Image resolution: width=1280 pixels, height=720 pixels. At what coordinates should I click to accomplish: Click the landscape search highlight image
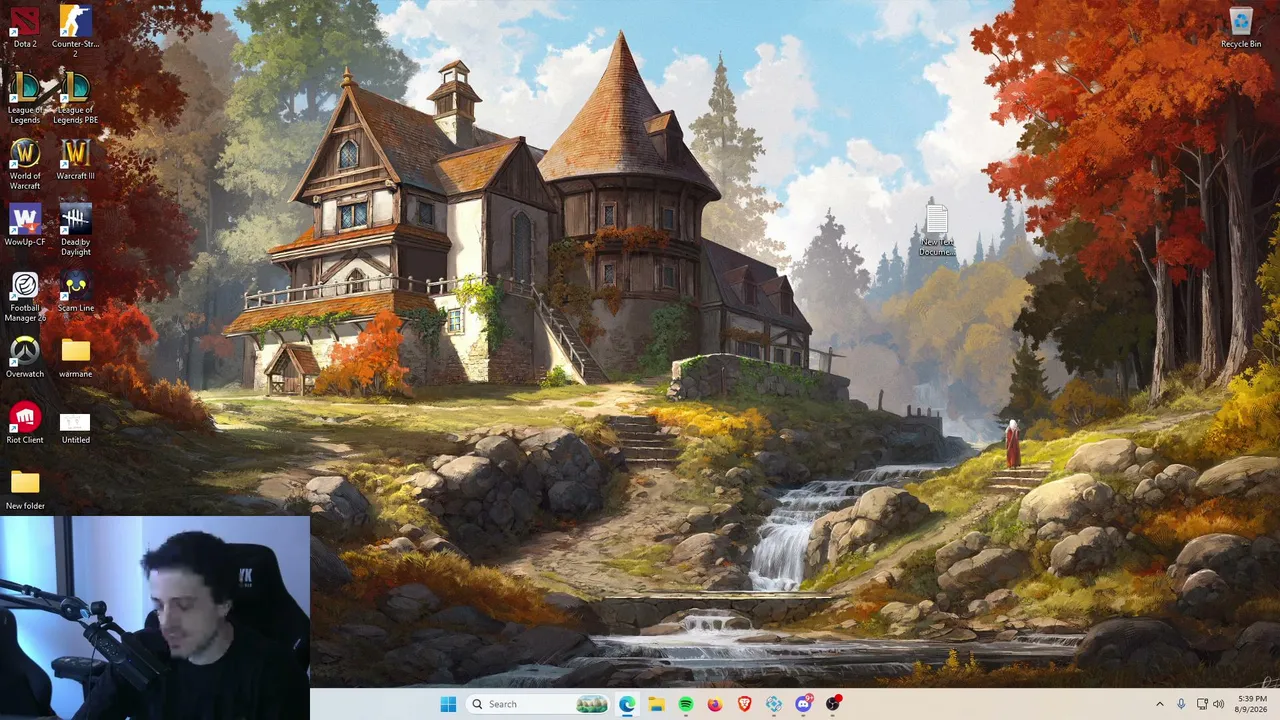(592, 704)
